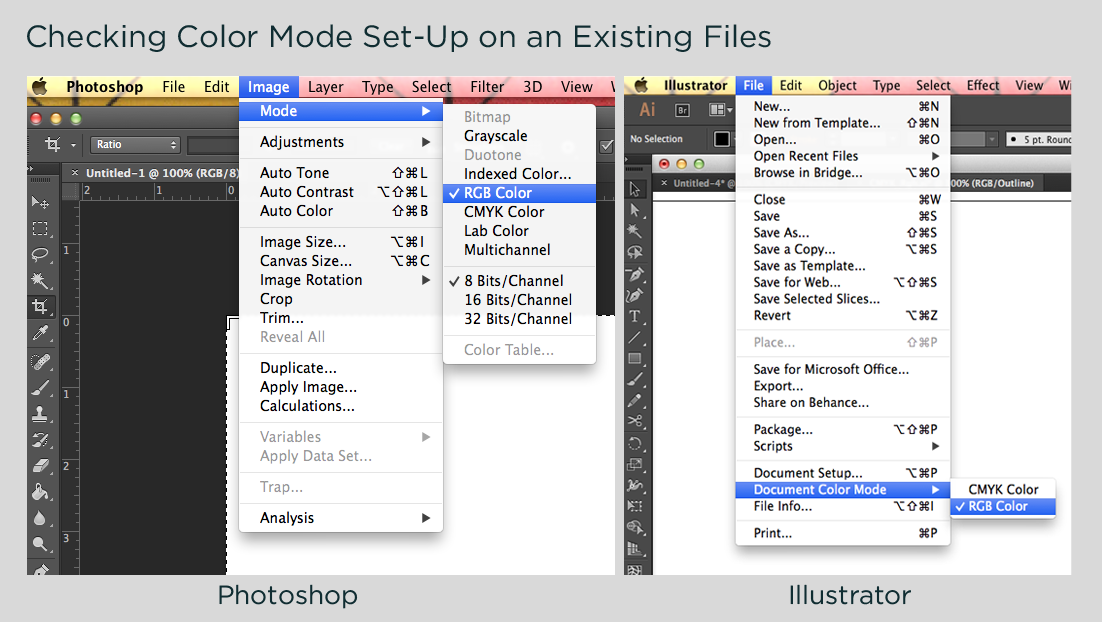This screenshot has height=622, width=1102.
Task: Select Illustrator's Direct Selection tool
Action: coord(635,210)
